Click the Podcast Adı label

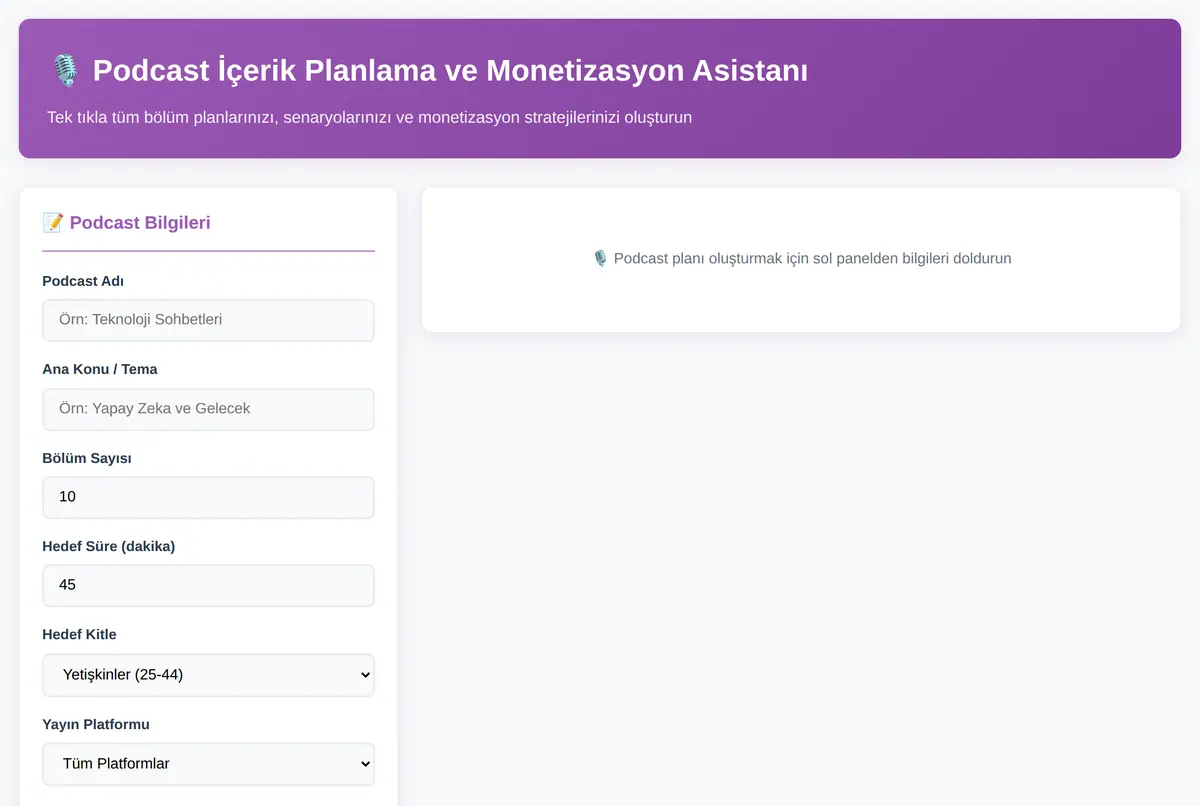tap(83, 281)
